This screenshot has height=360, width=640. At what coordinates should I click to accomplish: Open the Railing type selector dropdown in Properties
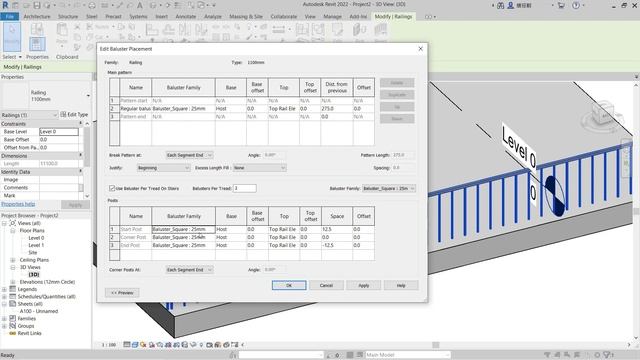88,96
